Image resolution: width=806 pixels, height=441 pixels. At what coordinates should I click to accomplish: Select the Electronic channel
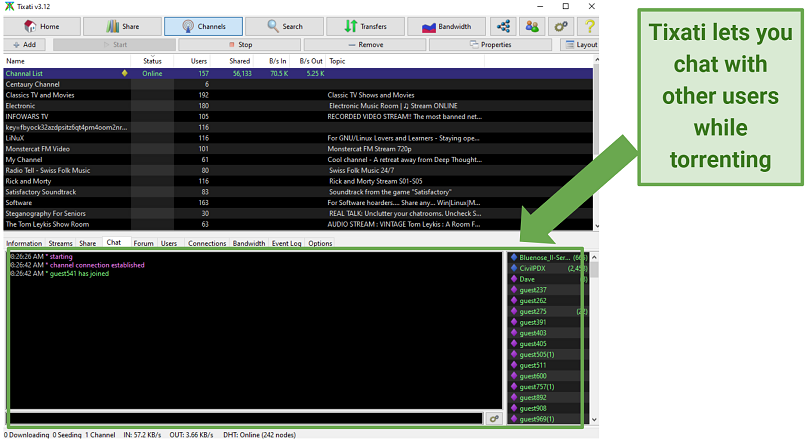[x=298, y=106]
